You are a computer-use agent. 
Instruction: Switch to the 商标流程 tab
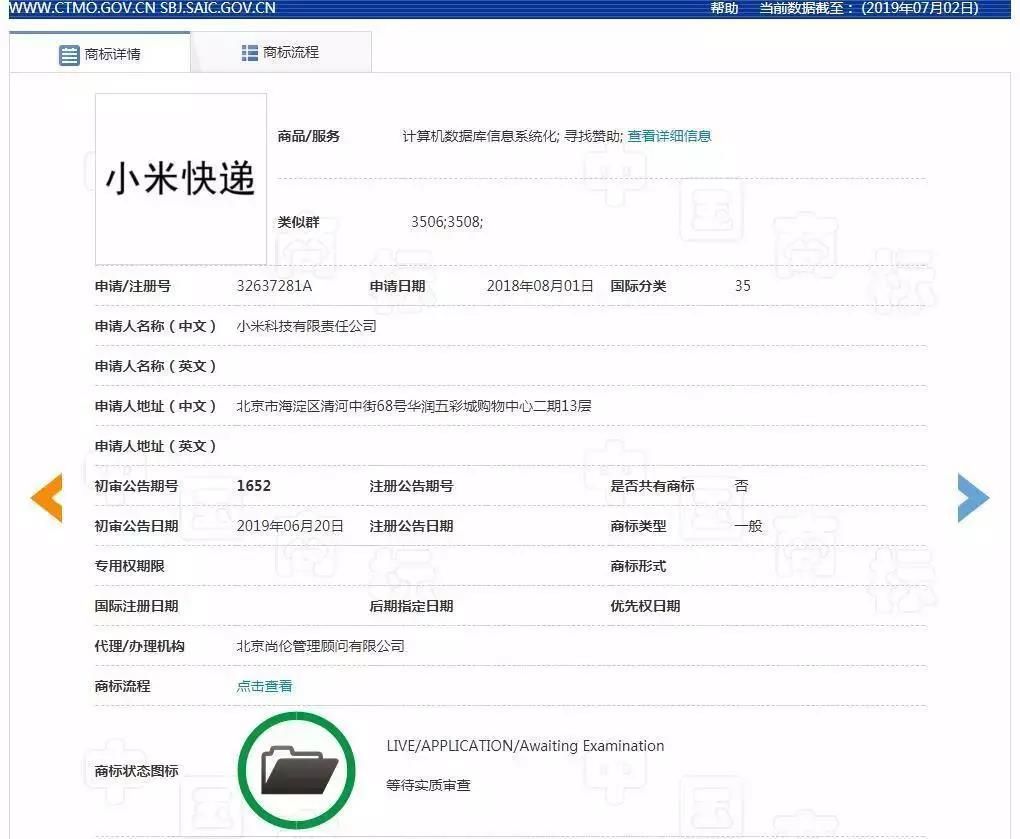[x=291, y=52]
